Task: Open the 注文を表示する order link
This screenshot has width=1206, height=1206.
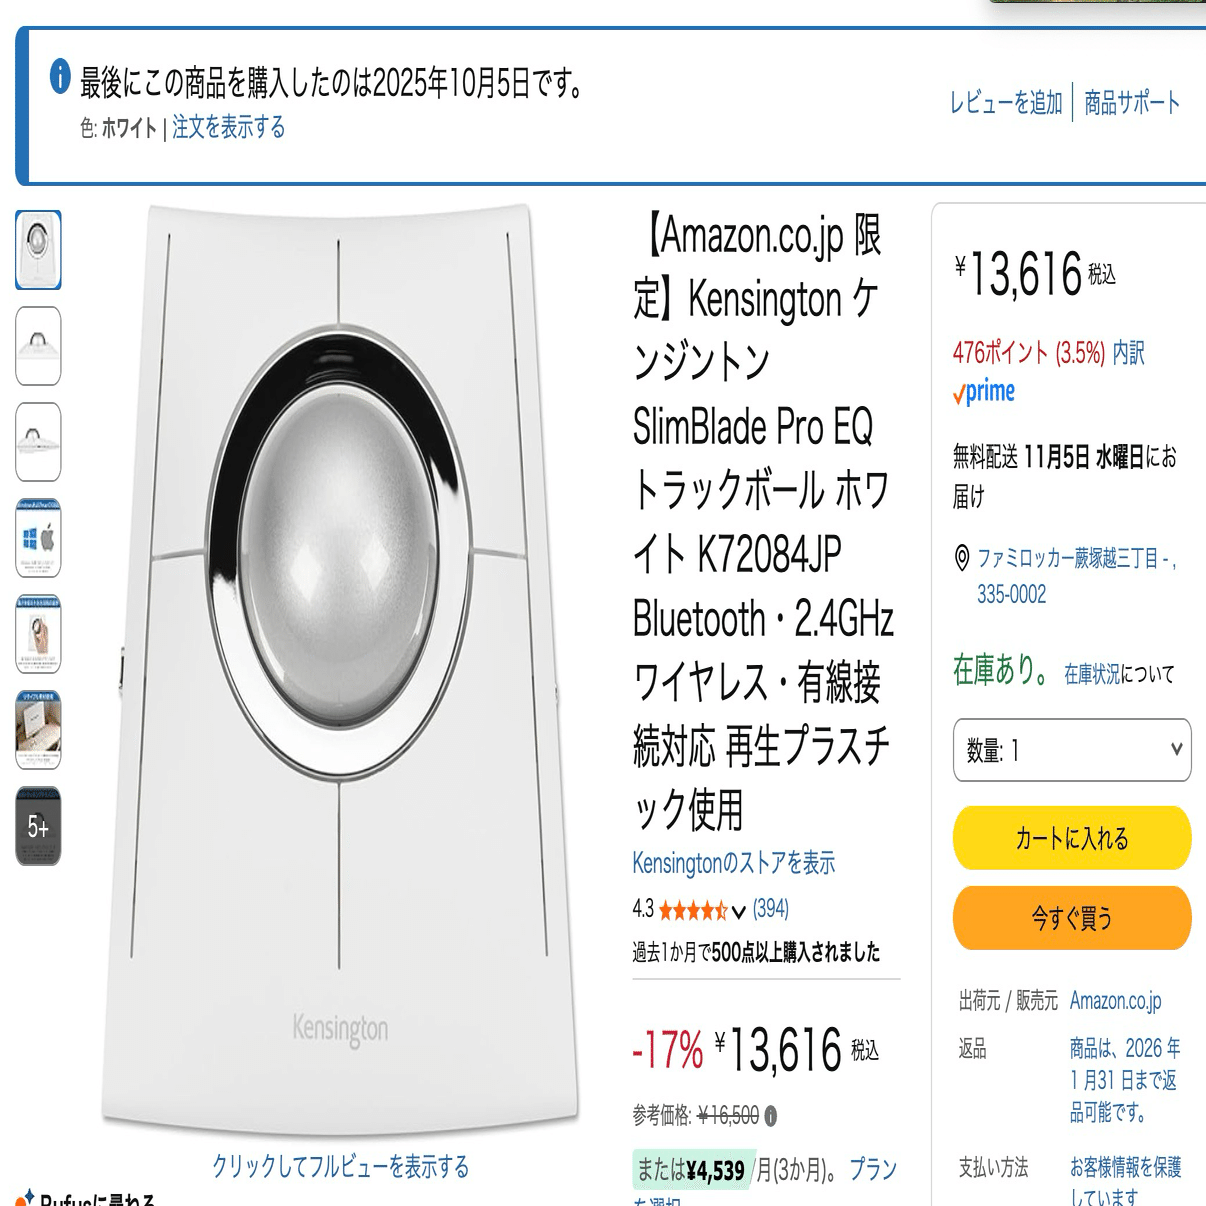Action: (x=225, y=130)
